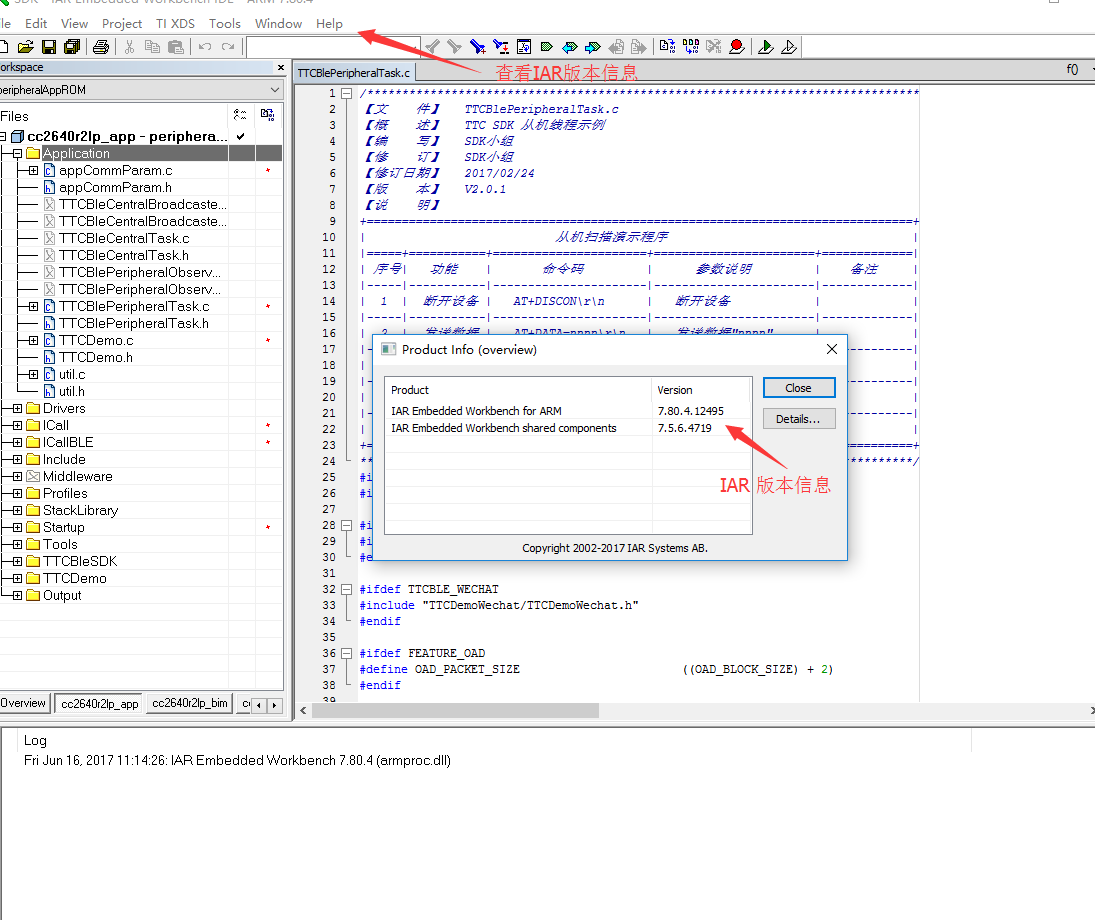The image size is (1095, 920).
Task: Open the Tools menu
Action: tap(225, 24)
